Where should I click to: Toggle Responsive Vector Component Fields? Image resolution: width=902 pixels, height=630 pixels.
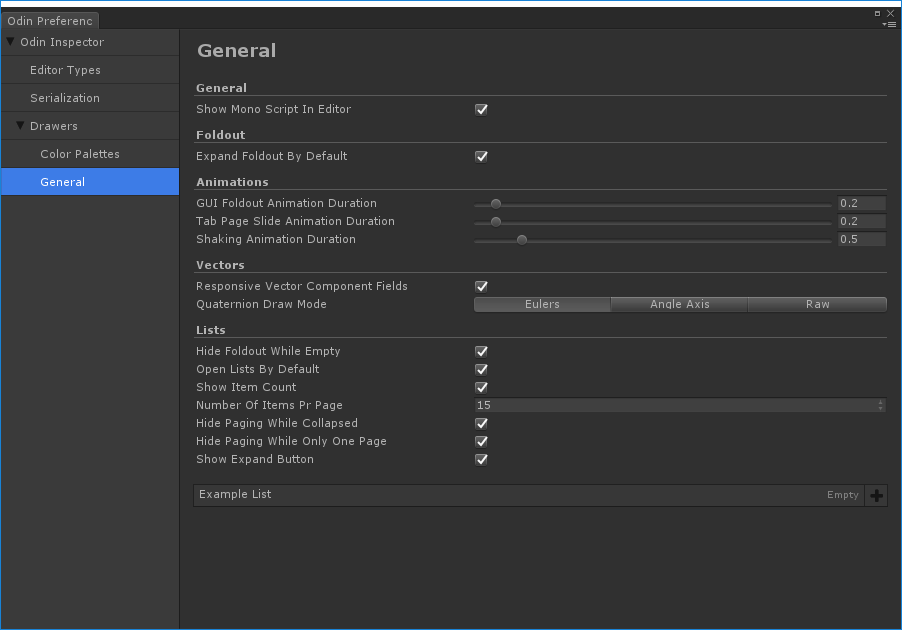(481, 286)
